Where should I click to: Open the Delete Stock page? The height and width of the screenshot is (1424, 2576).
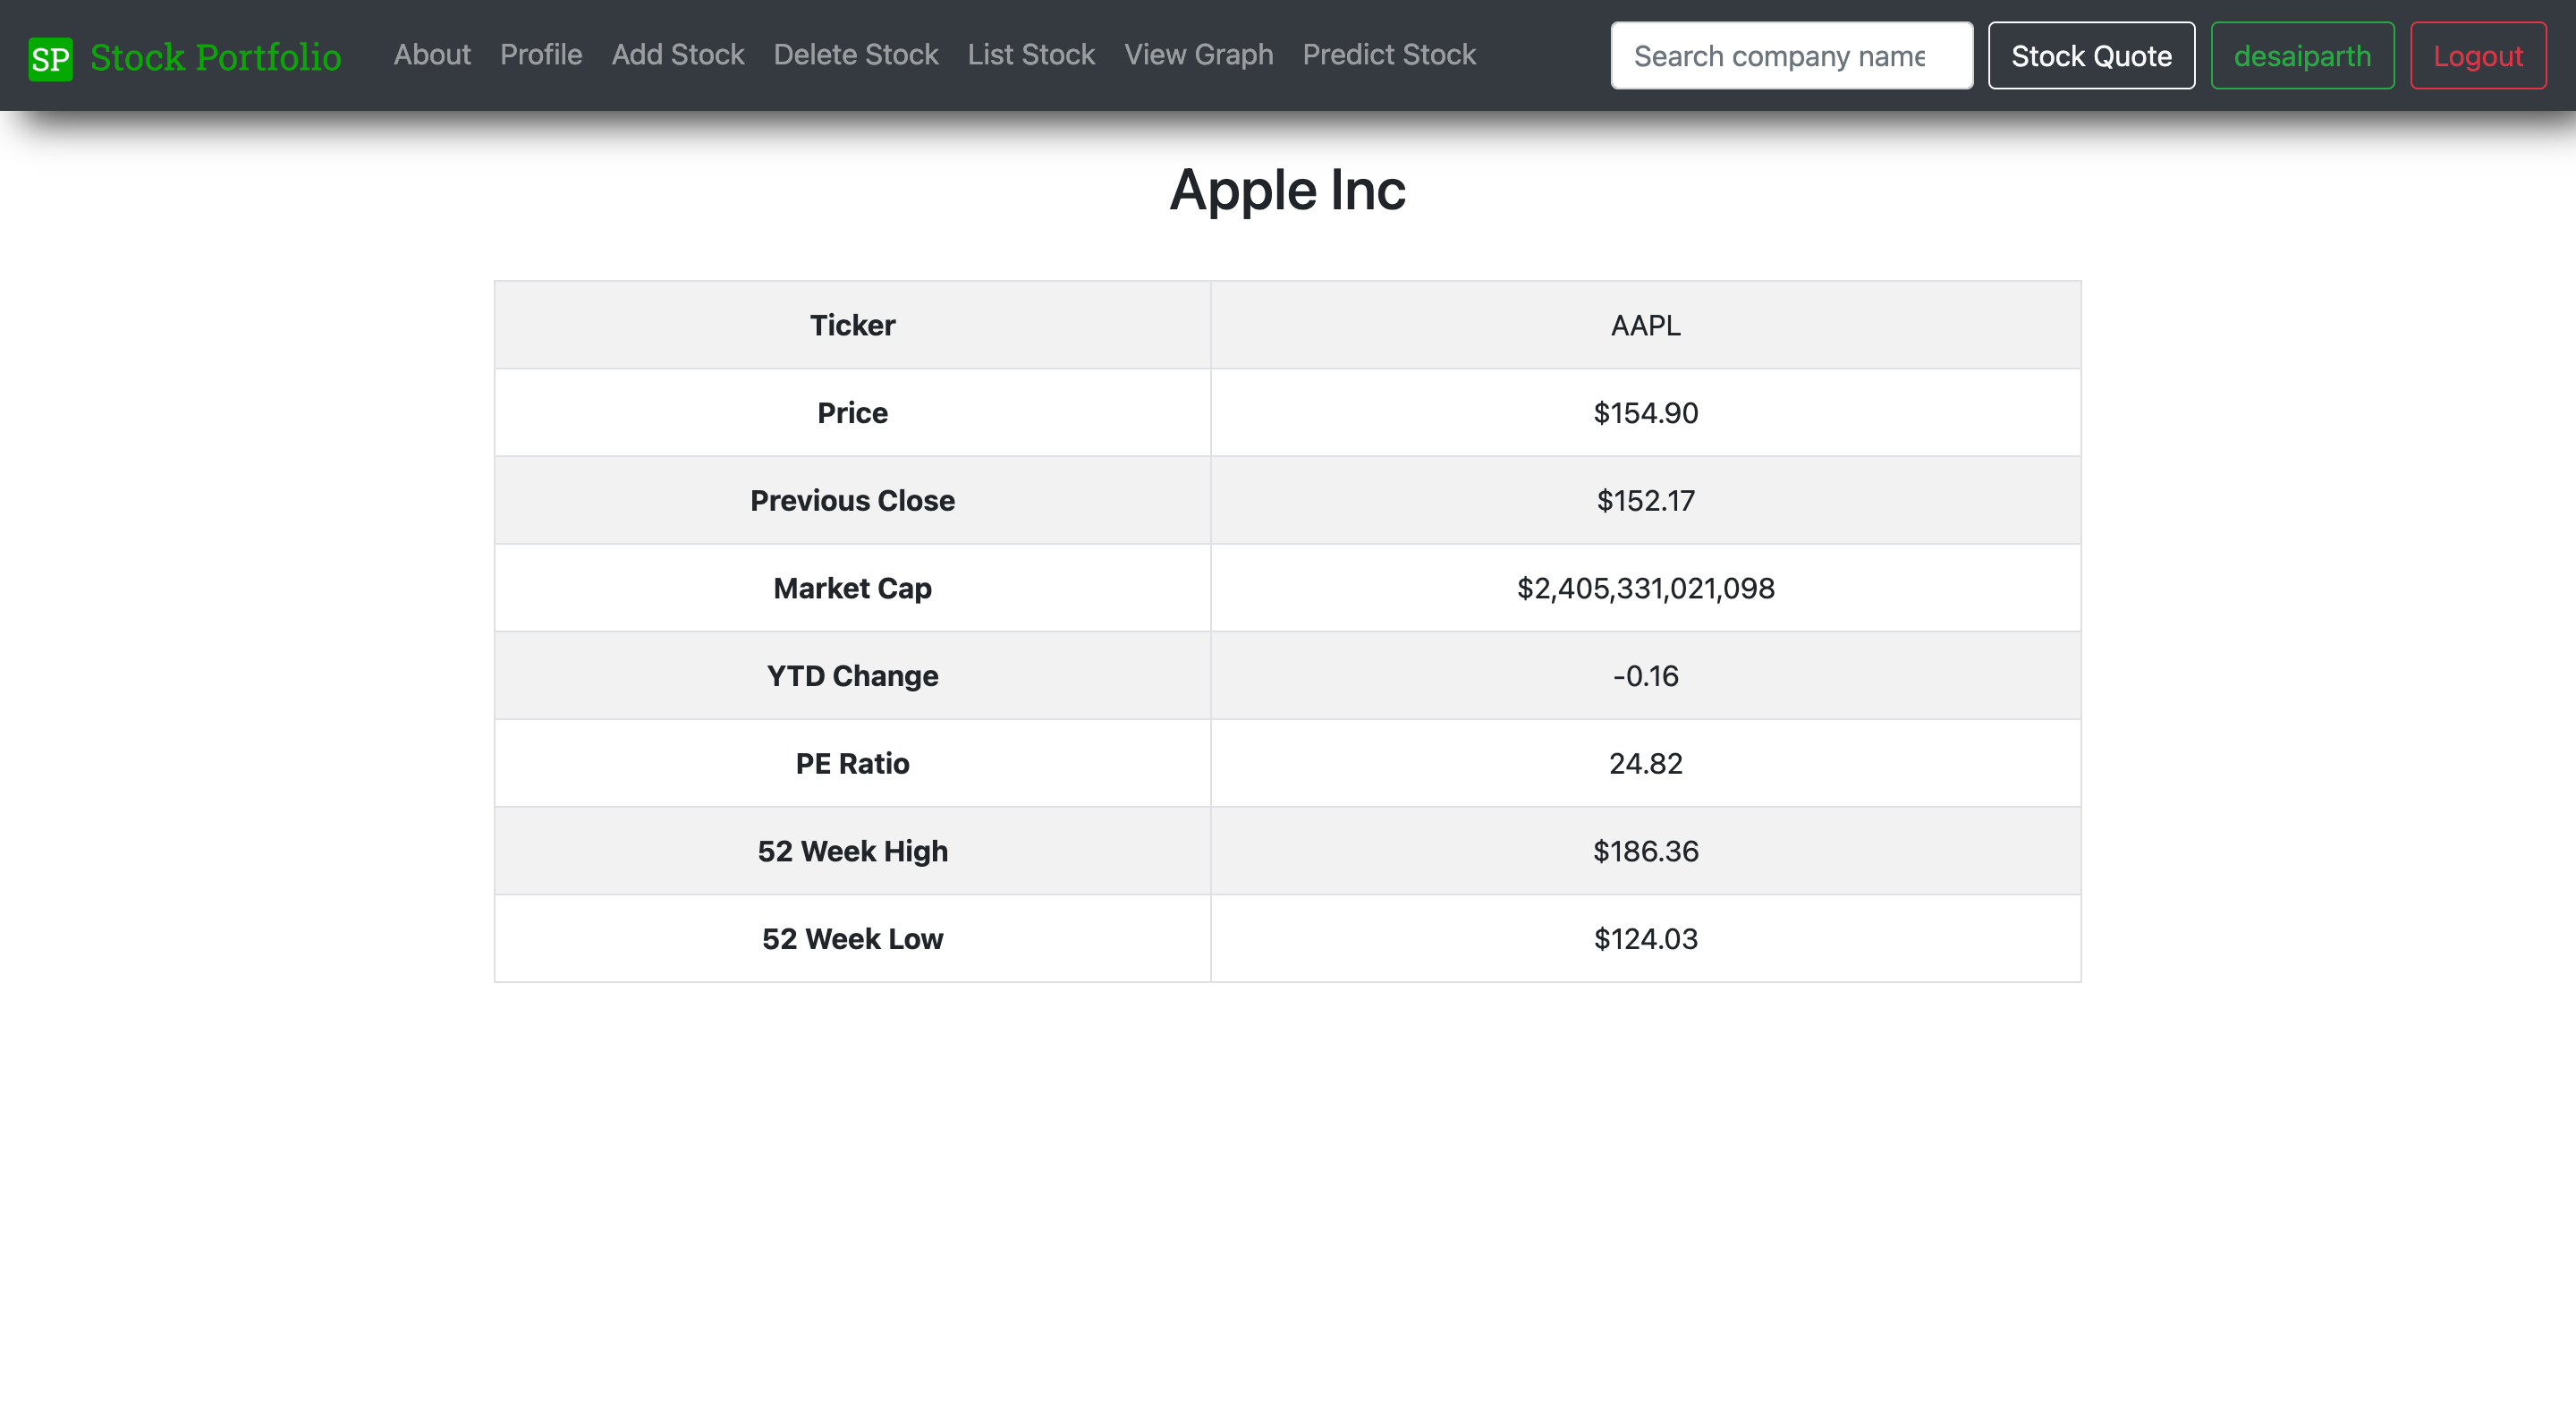[x=856, y=55]
